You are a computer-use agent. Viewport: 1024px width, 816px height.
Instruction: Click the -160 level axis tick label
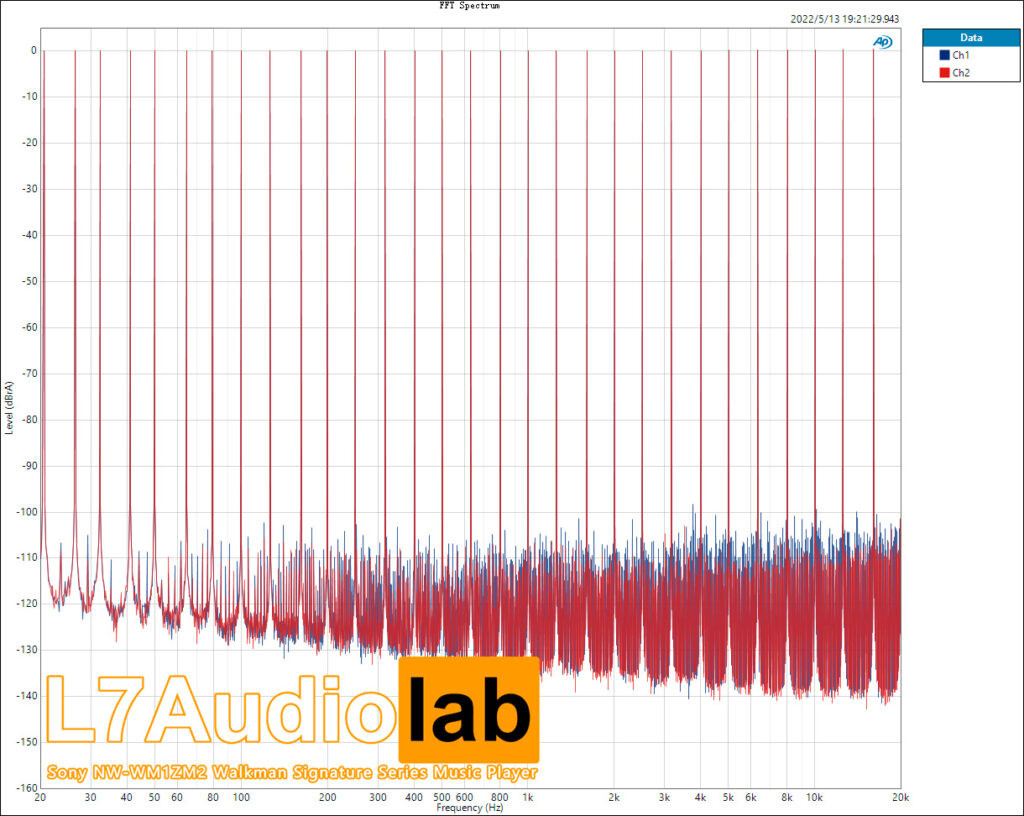pyautogui.click(x=27, y=788)
